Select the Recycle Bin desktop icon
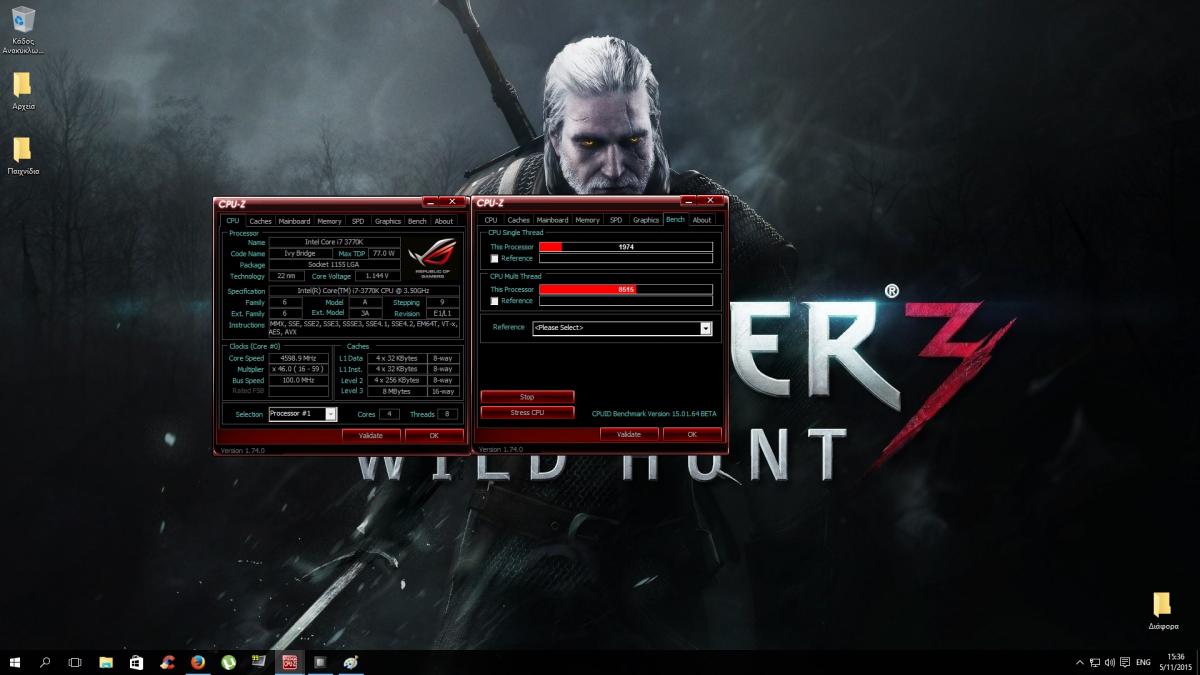Viewport: 1200px width, 675px height. click(22, 31)
